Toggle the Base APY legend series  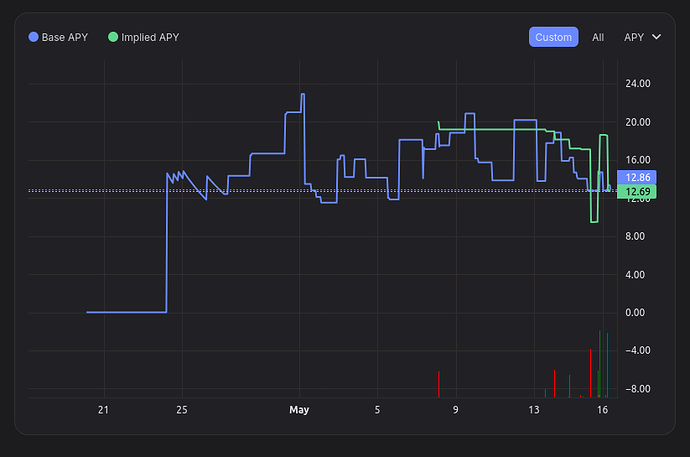click(58, 37)
